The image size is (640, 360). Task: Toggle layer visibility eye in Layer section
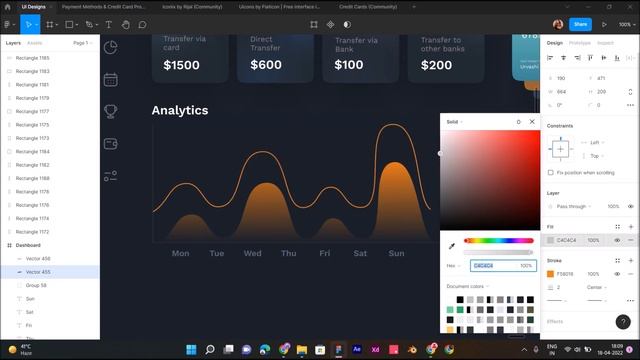[631, 207]
